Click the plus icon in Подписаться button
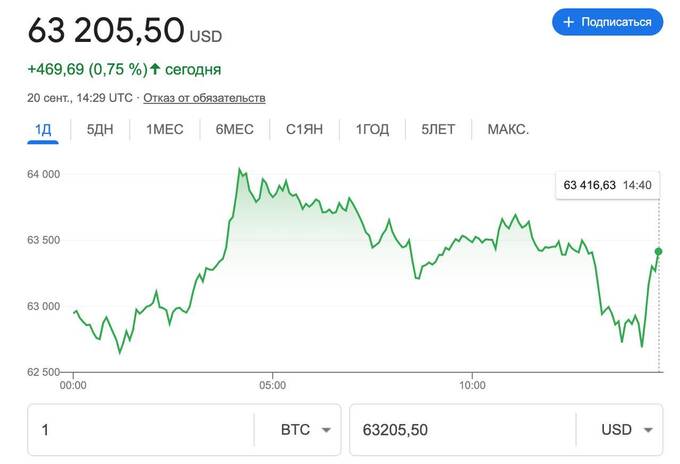This screenshot has height=464, width=680. [569, 22]
